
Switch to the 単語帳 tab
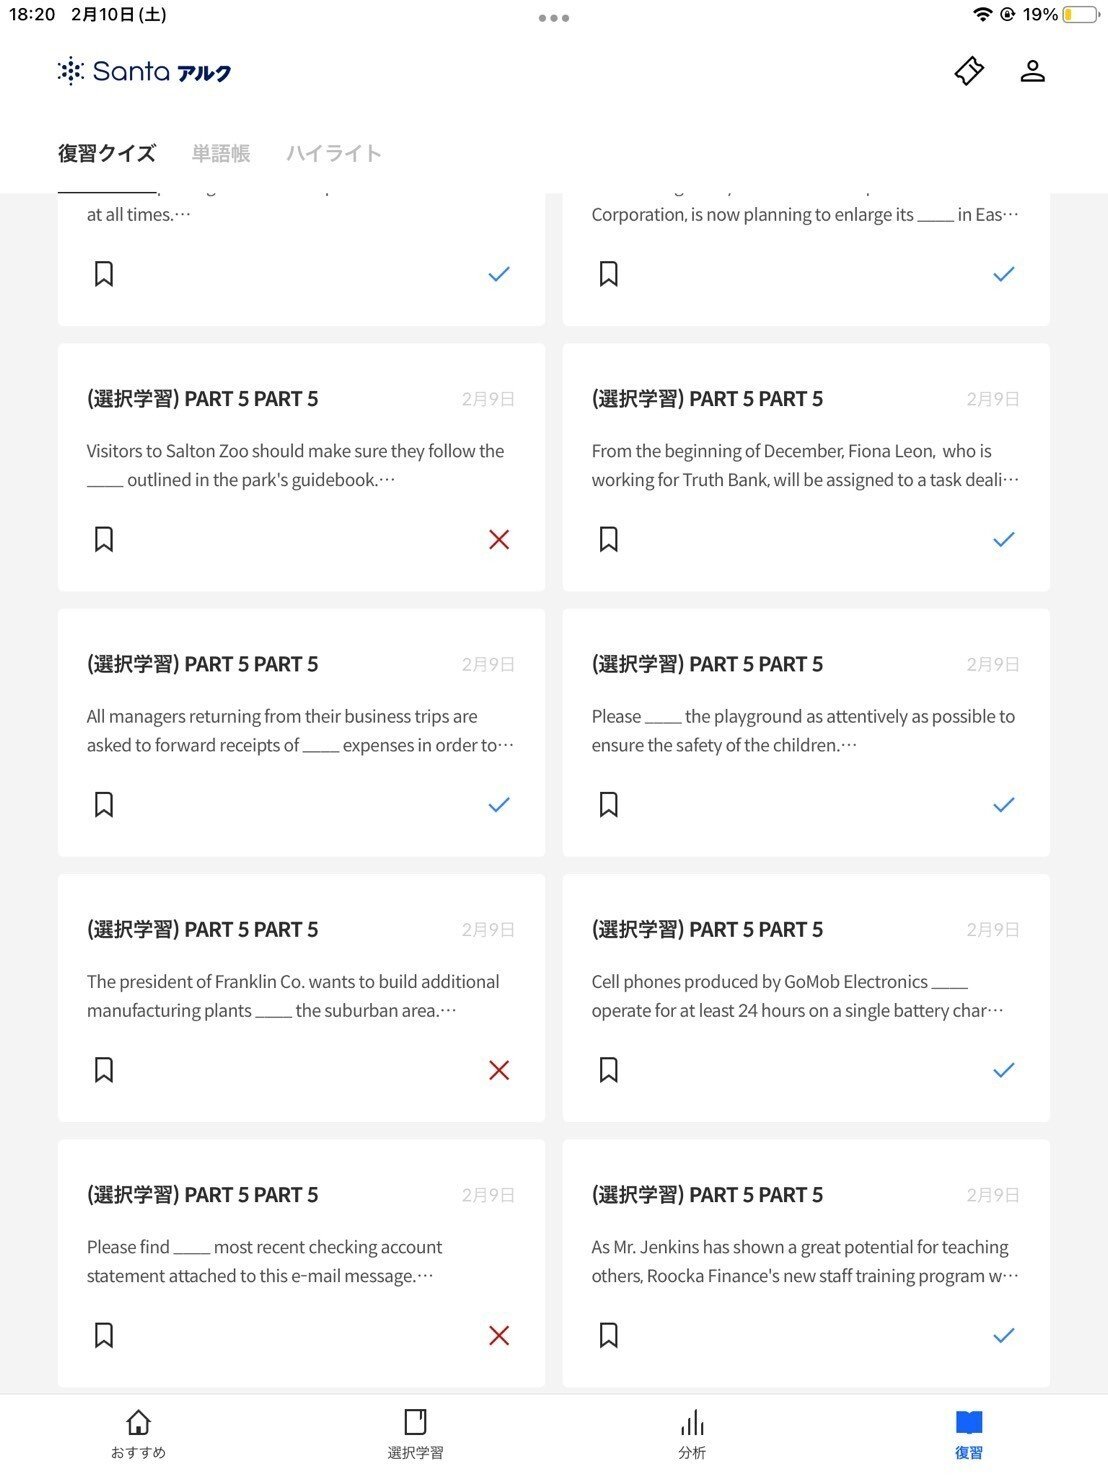221,154
